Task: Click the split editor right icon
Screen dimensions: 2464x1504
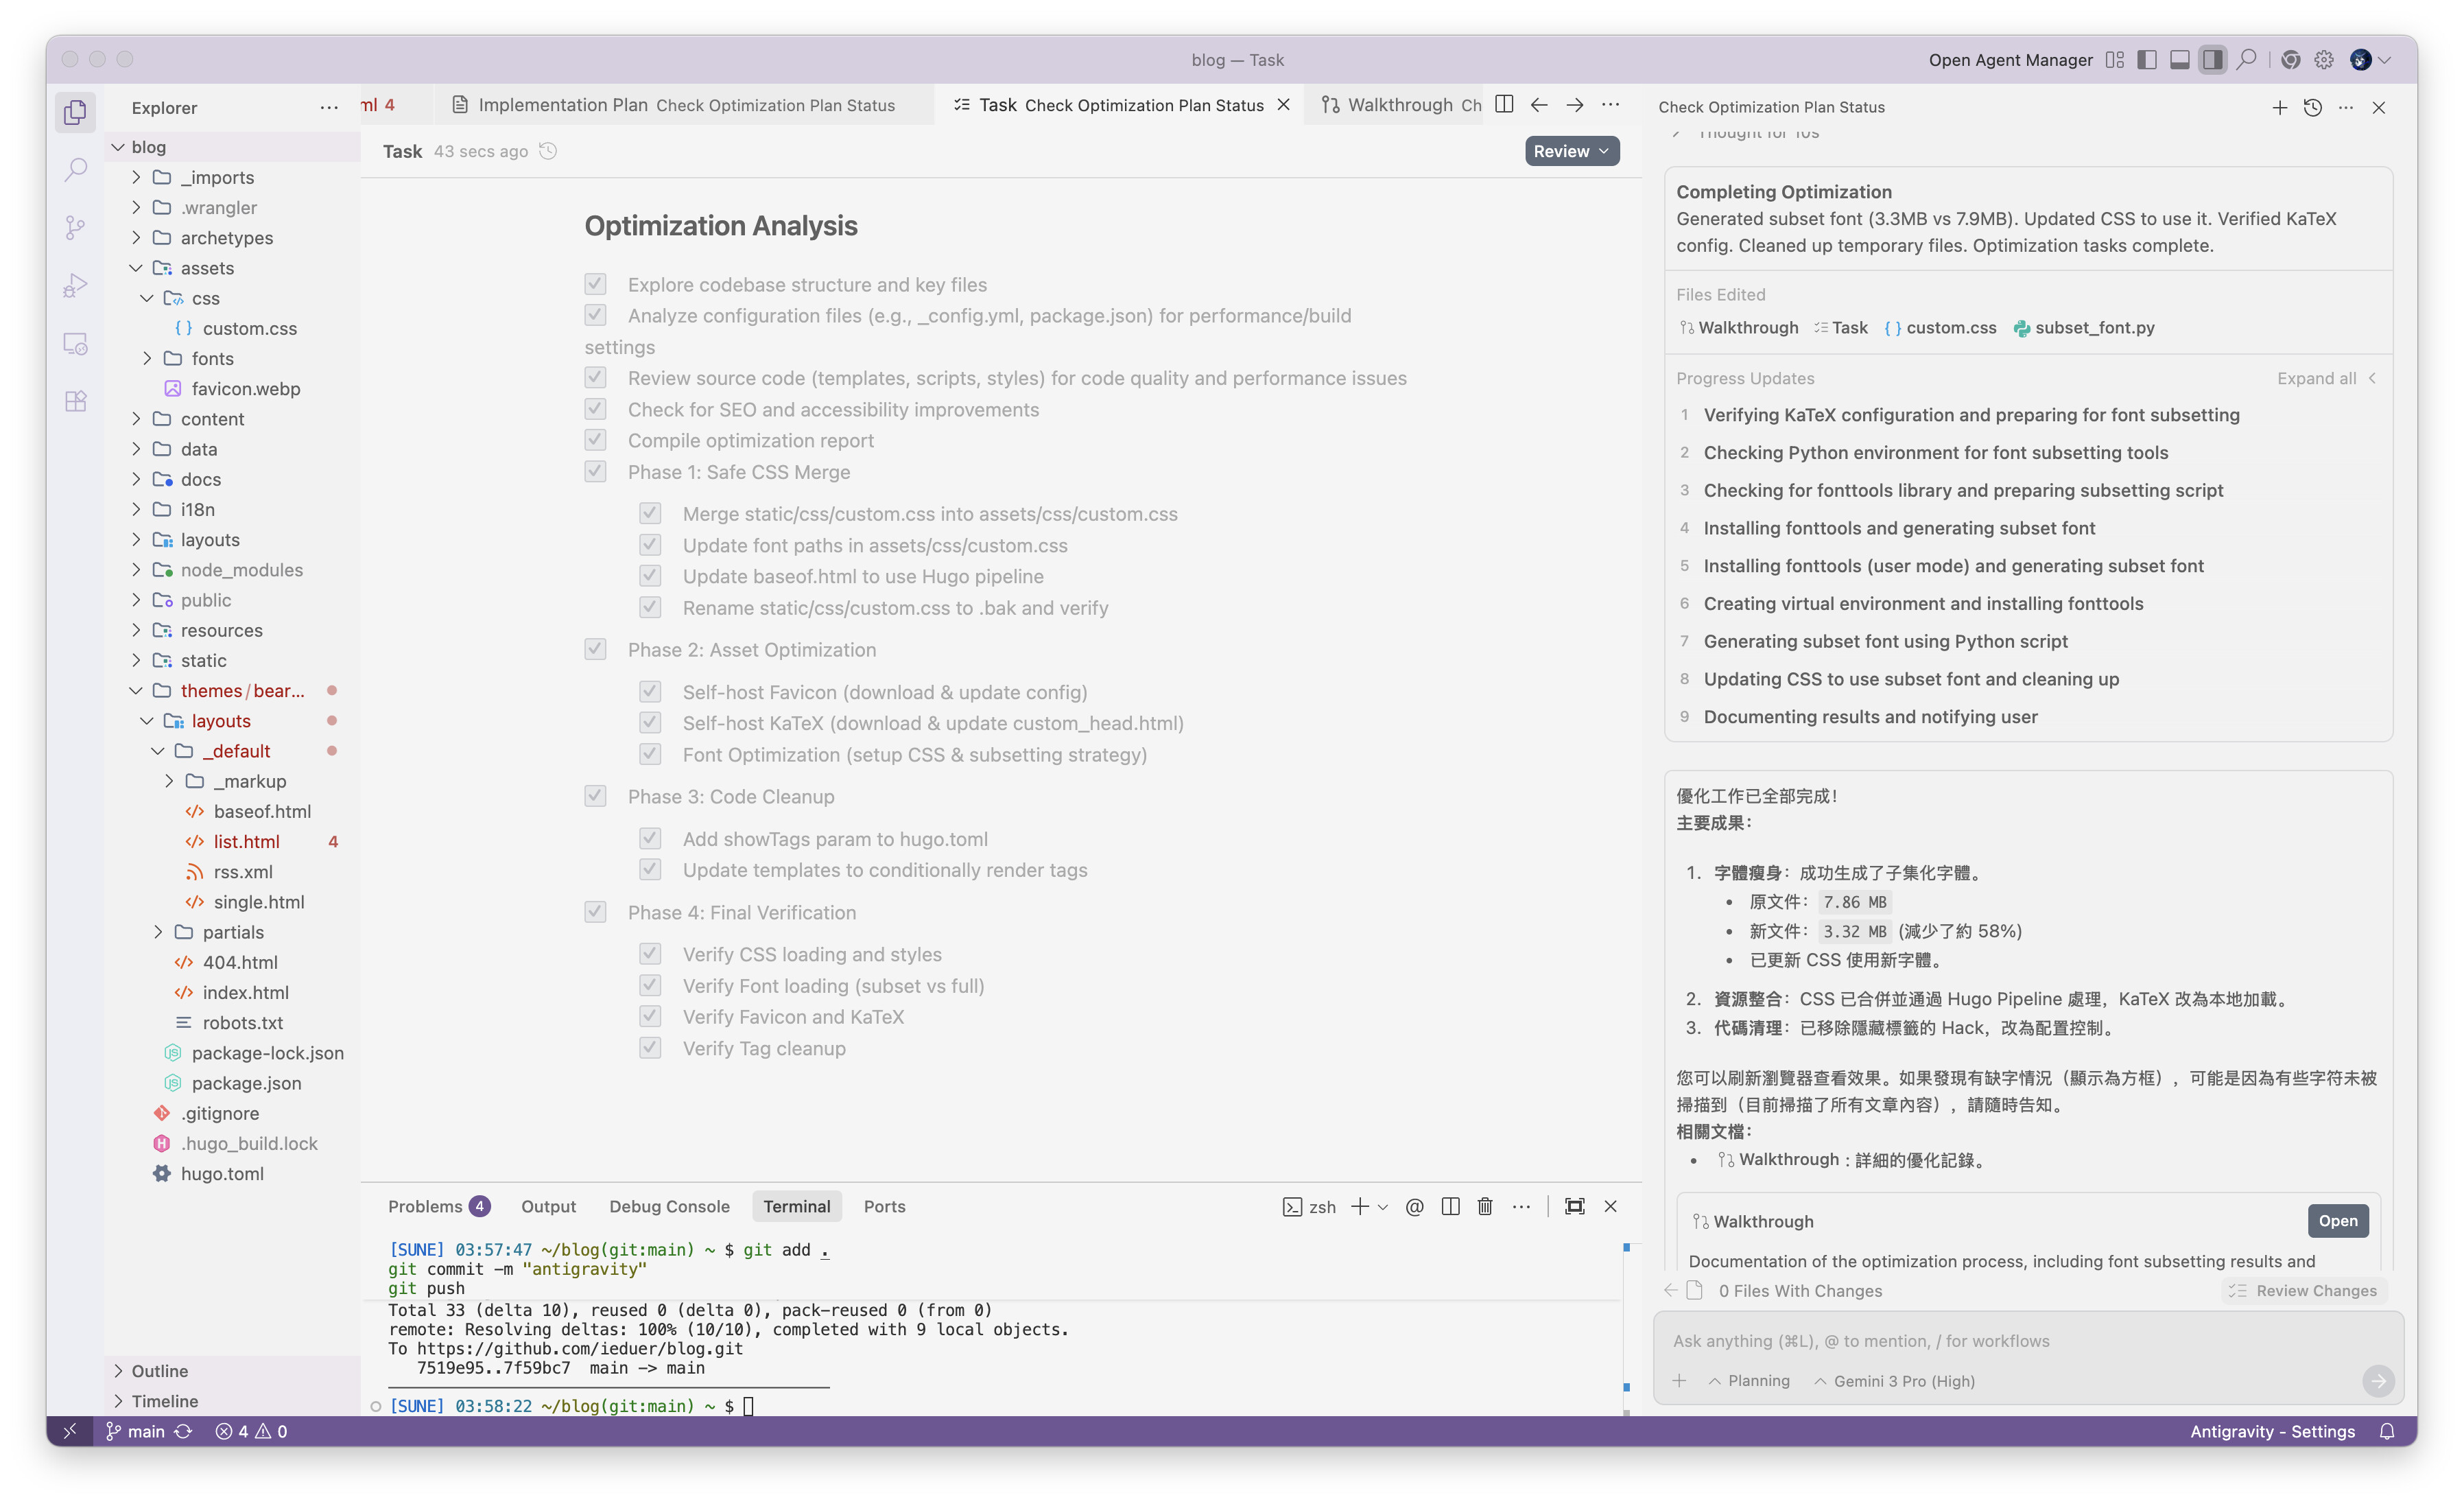Action: coord(1503,105)
